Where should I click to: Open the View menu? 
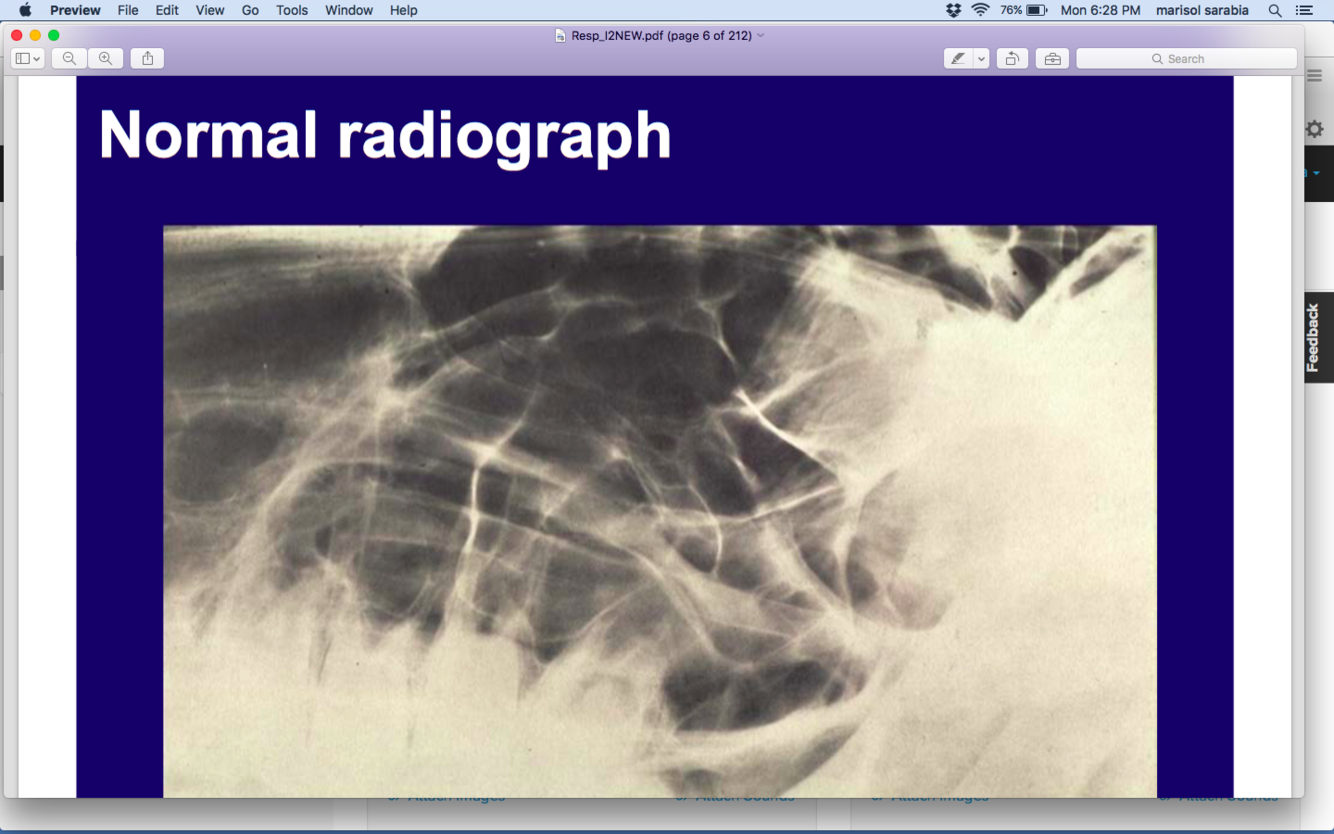point(210,10)
